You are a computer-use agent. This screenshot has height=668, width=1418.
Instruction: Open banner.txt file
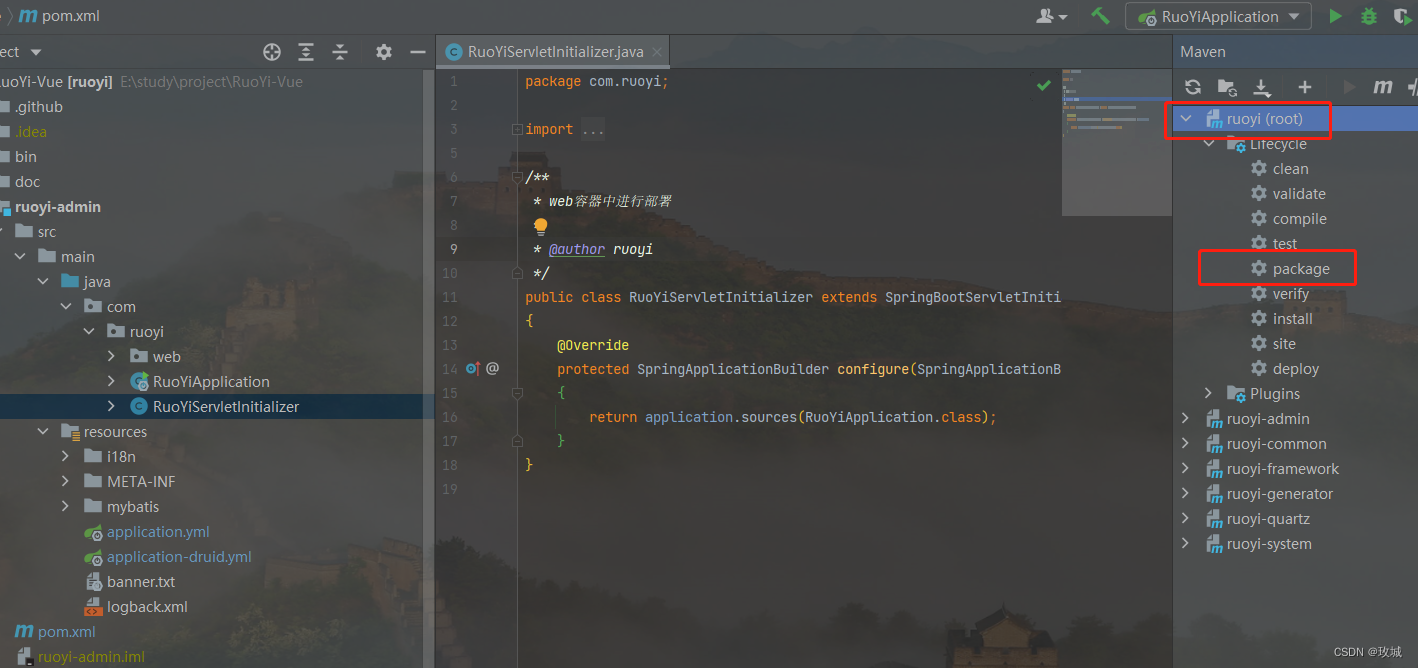[130, 582]
